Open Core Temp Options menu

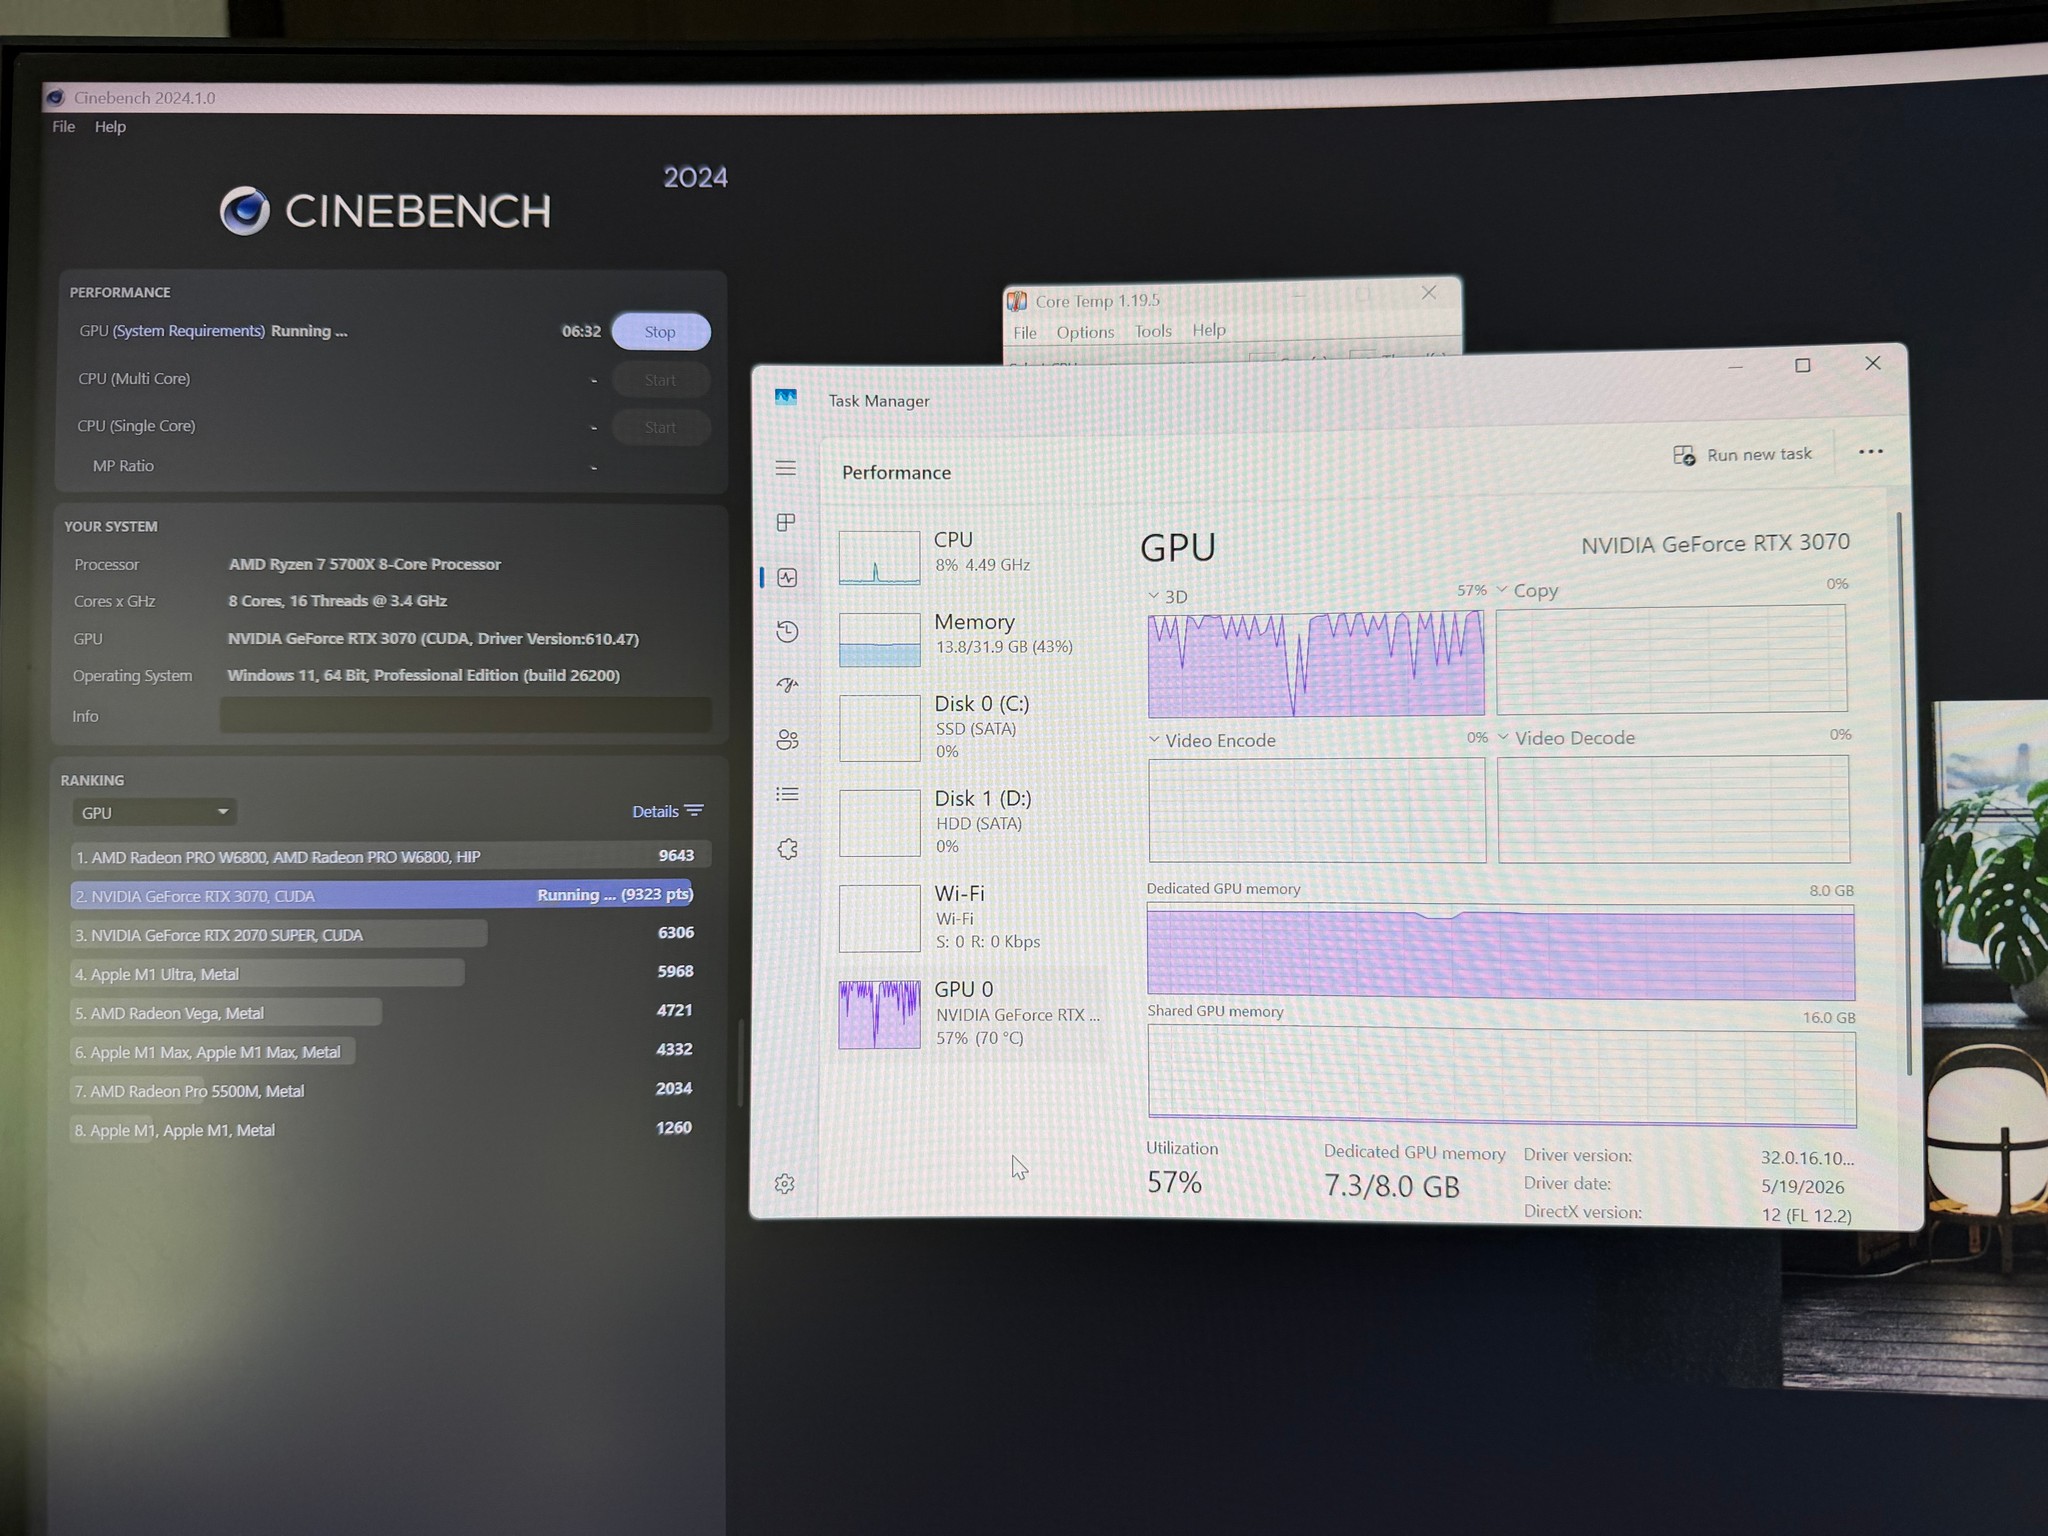pos(1085,332)
